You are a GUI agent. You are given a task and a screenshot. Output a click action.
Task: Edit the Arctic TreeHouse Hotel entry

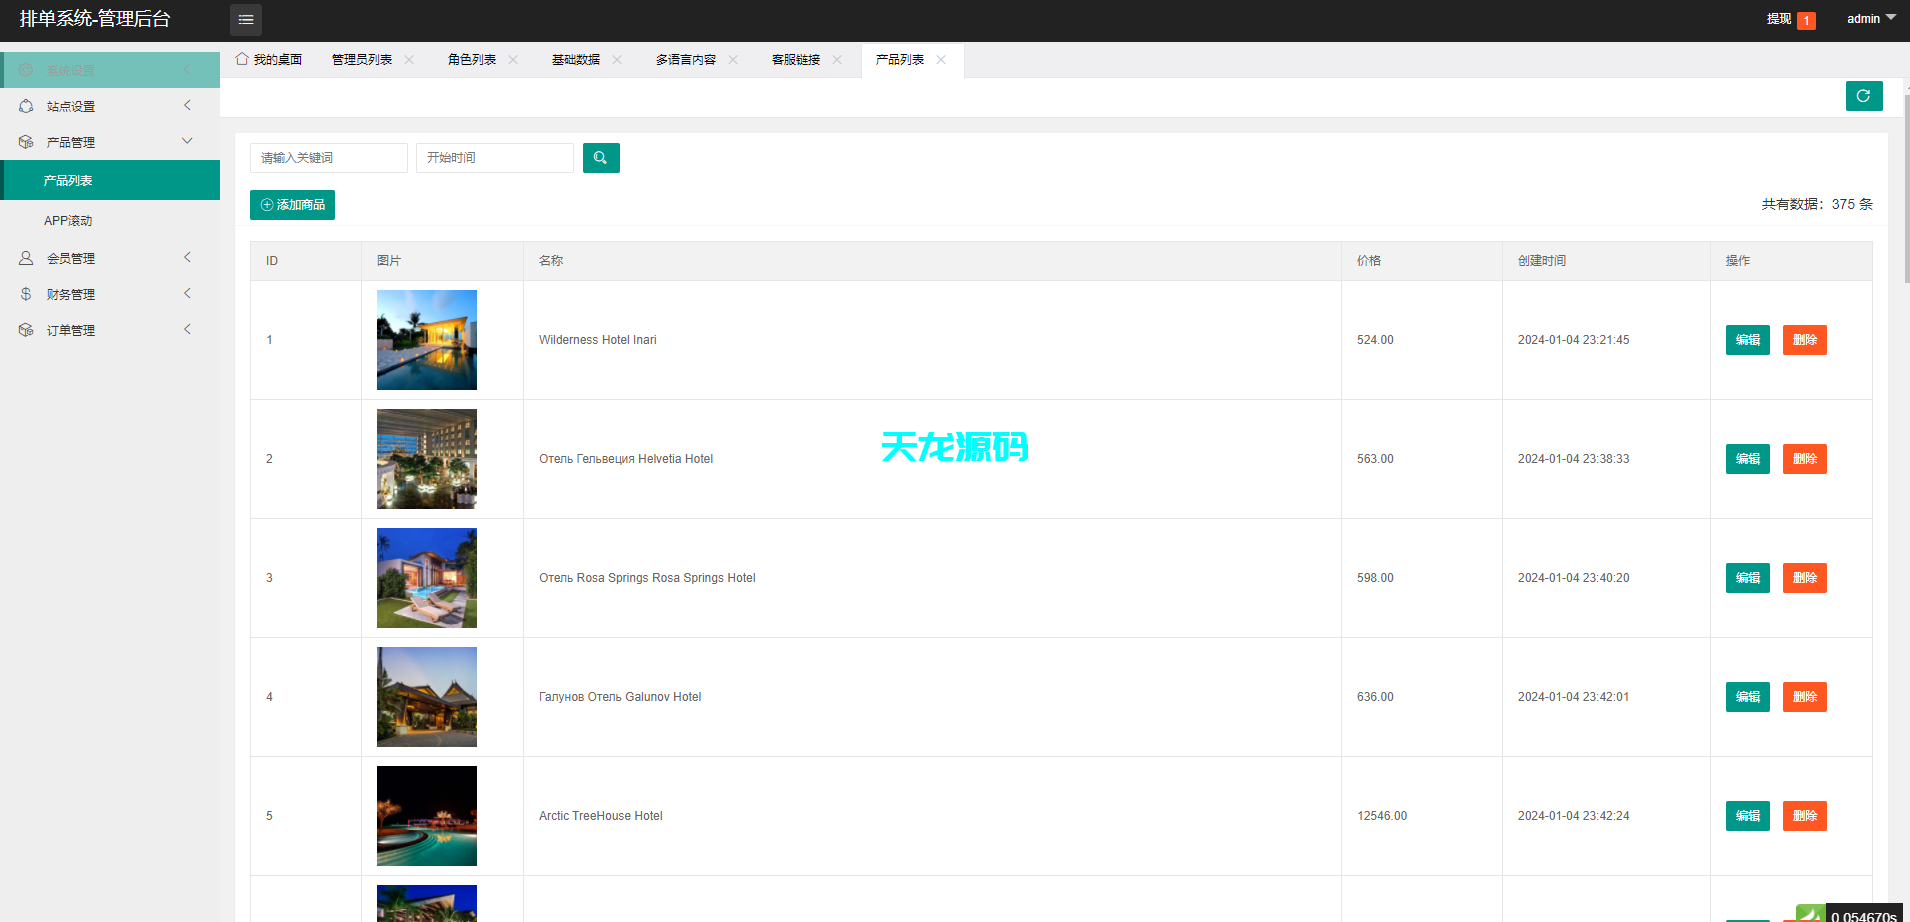tap(1746, 815)
